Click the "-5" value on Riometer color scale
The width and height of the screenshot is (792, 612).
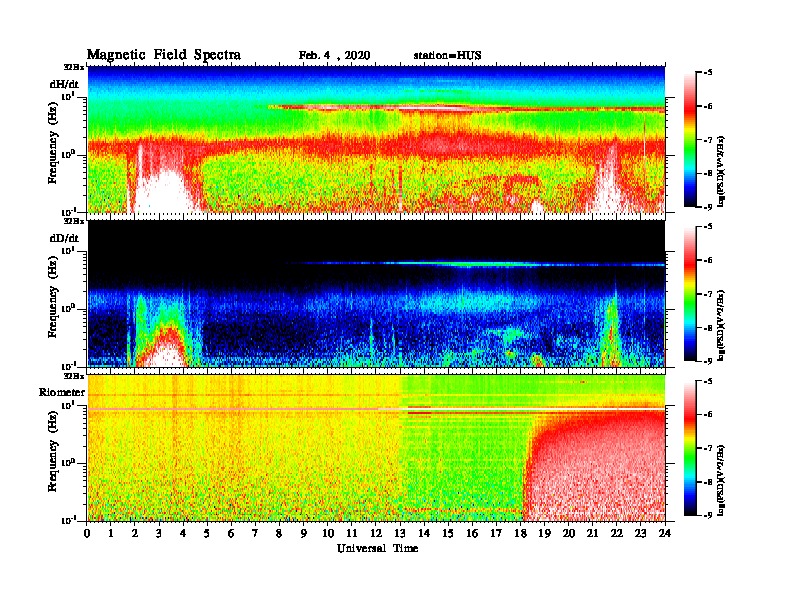click(x=708, y=382)
